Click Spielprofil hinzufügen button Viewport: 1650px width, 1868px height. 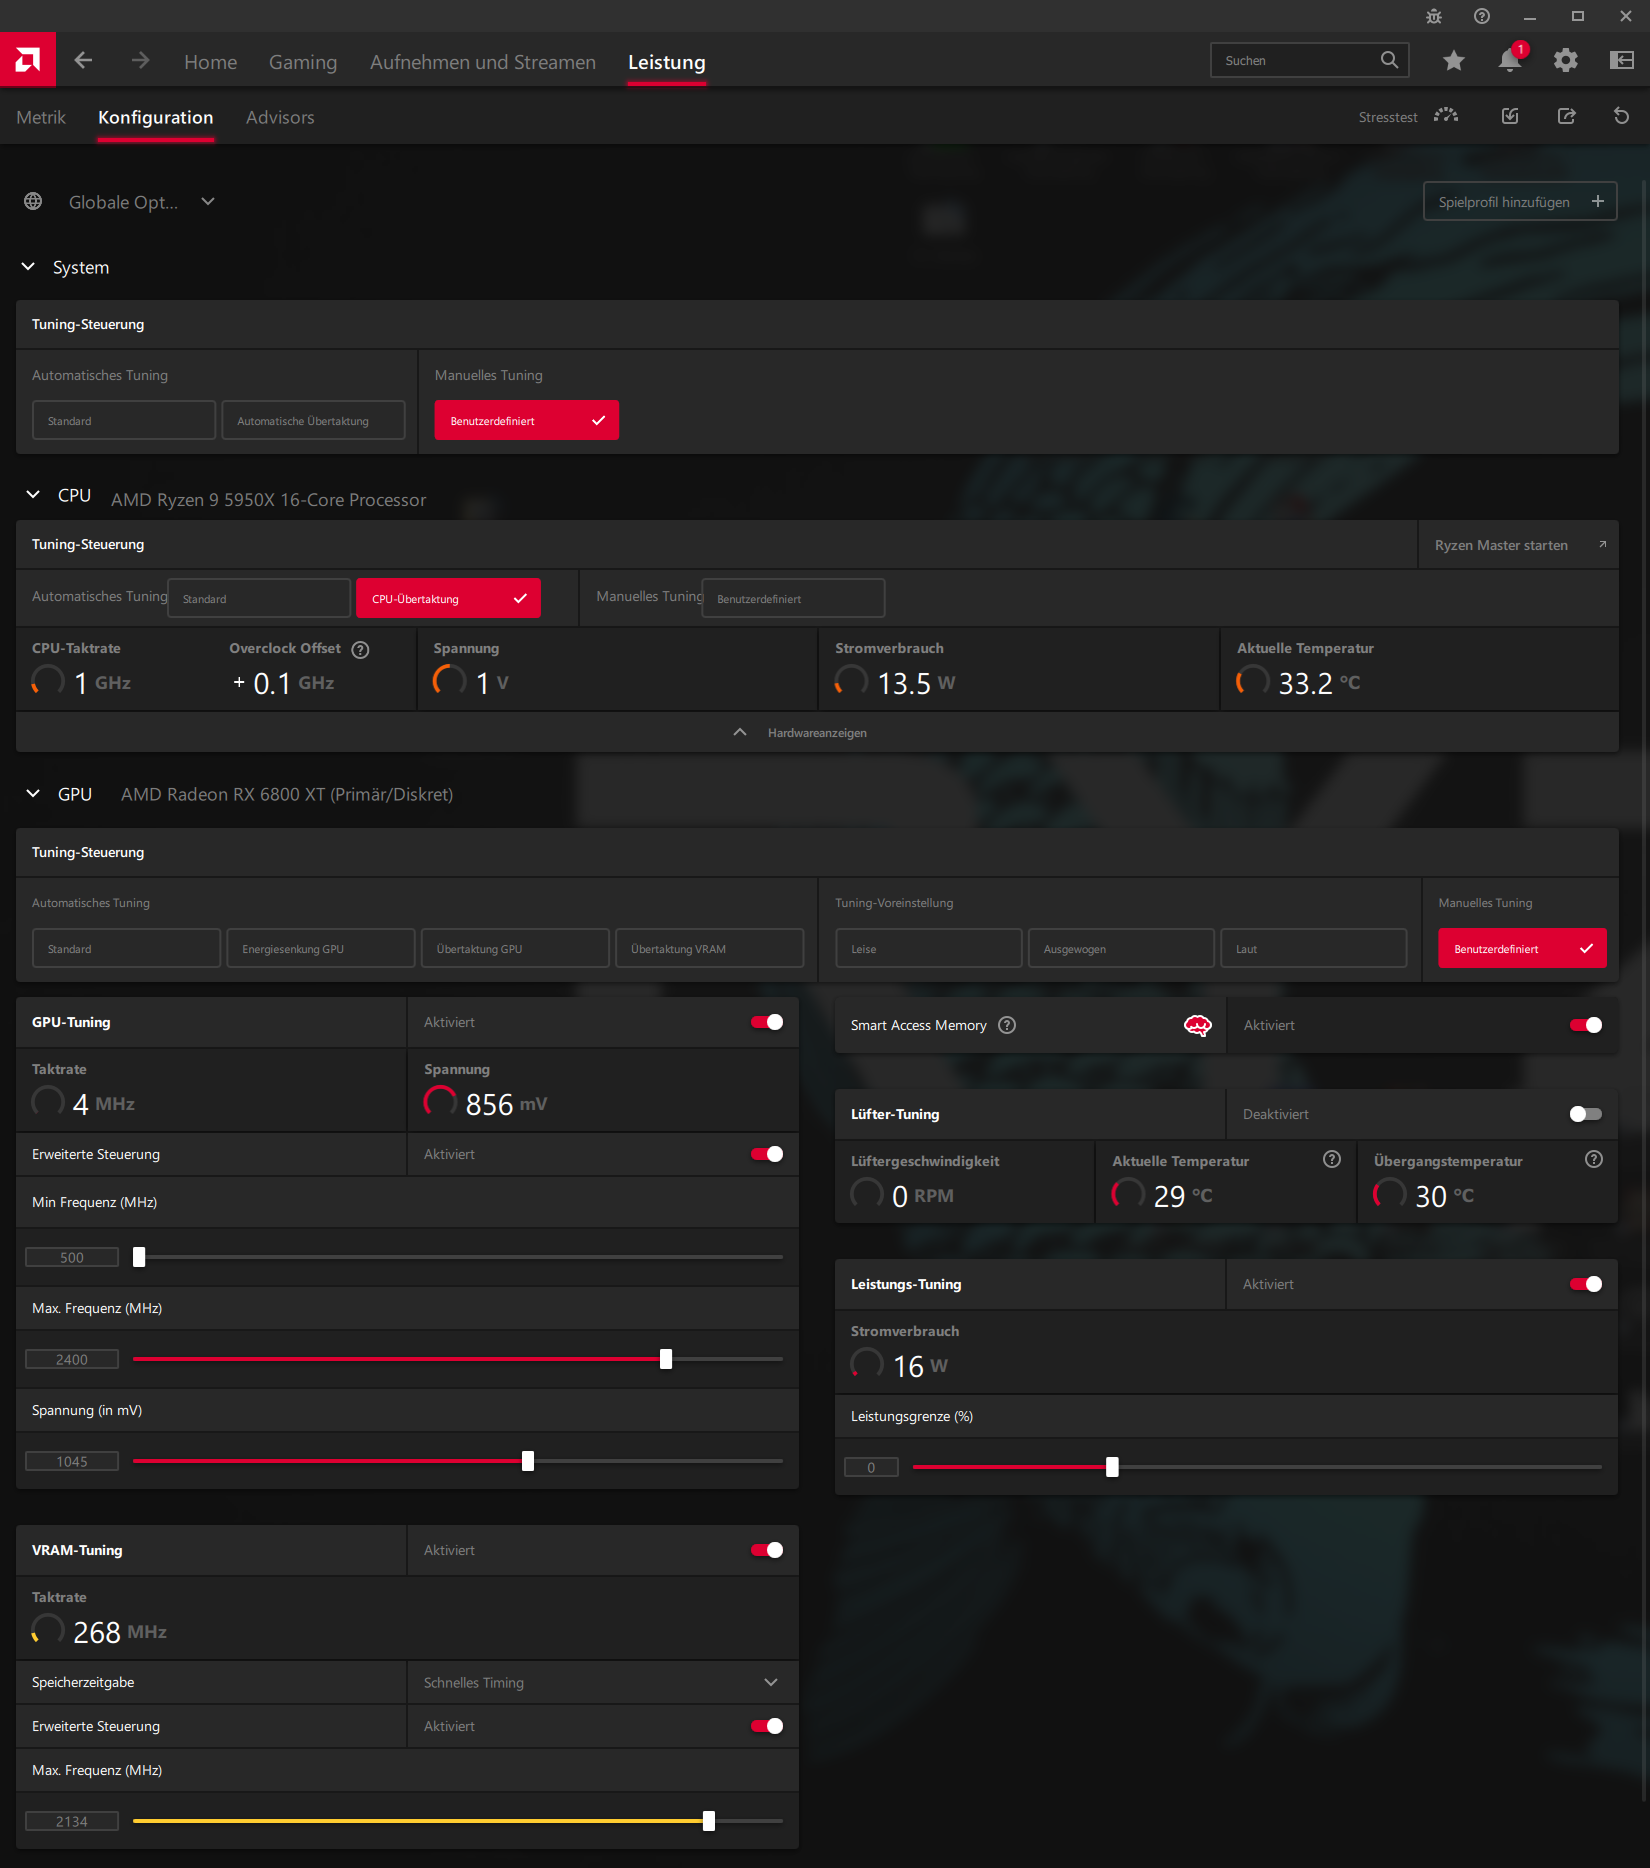point(1520,201)
